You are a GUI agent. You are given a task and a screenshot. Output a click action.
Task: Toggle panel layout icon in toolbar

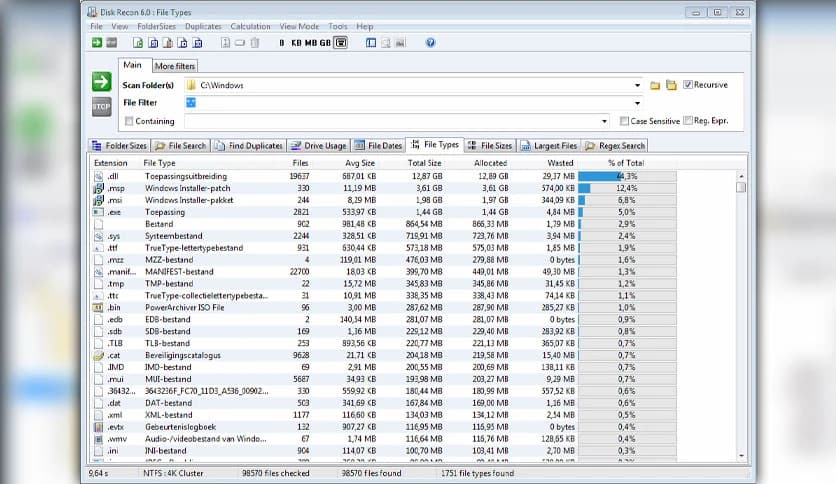(x=371, y=43)
